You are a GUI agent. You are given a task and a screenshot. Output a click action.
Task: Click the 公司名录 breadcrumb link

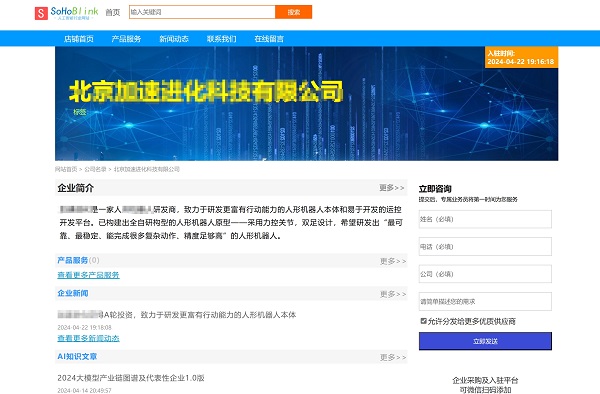click(95, 169)
